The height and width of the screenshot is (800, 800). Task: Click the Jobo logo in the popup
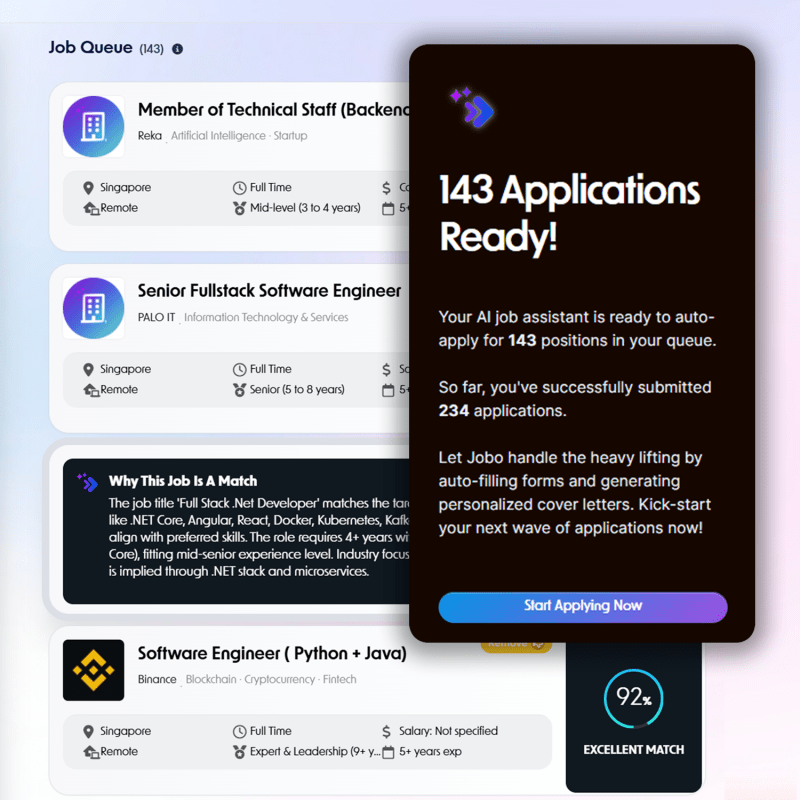pos(470,110)
